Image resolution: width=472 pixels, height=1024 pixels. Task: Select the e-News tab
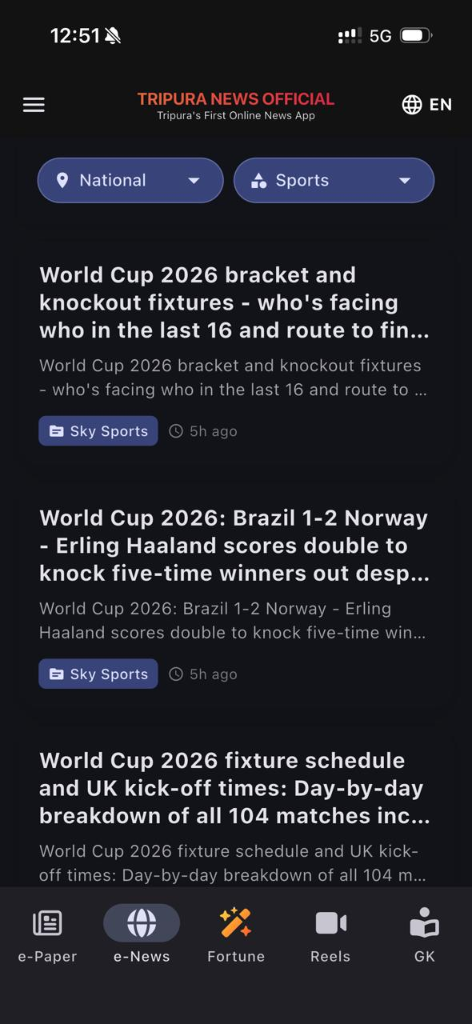142,934
